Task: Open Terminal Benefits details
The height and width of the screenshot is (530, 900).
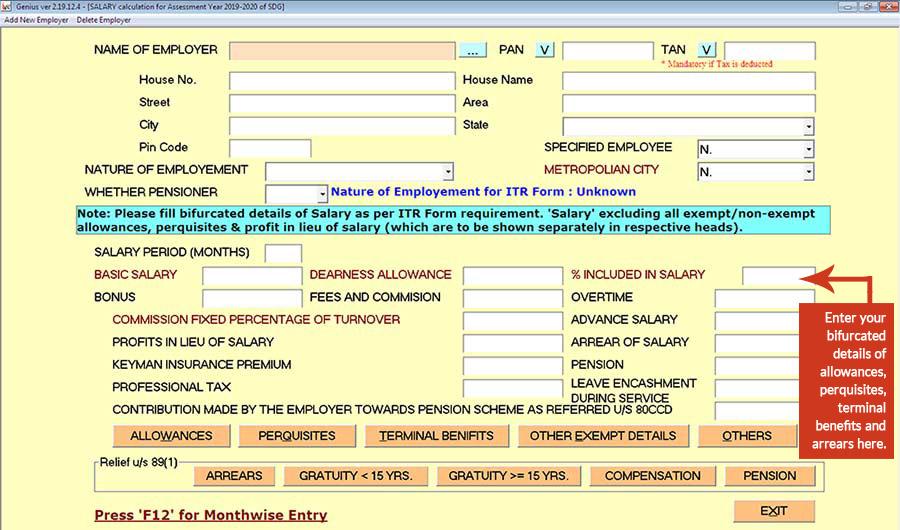Action: point(436,436)
